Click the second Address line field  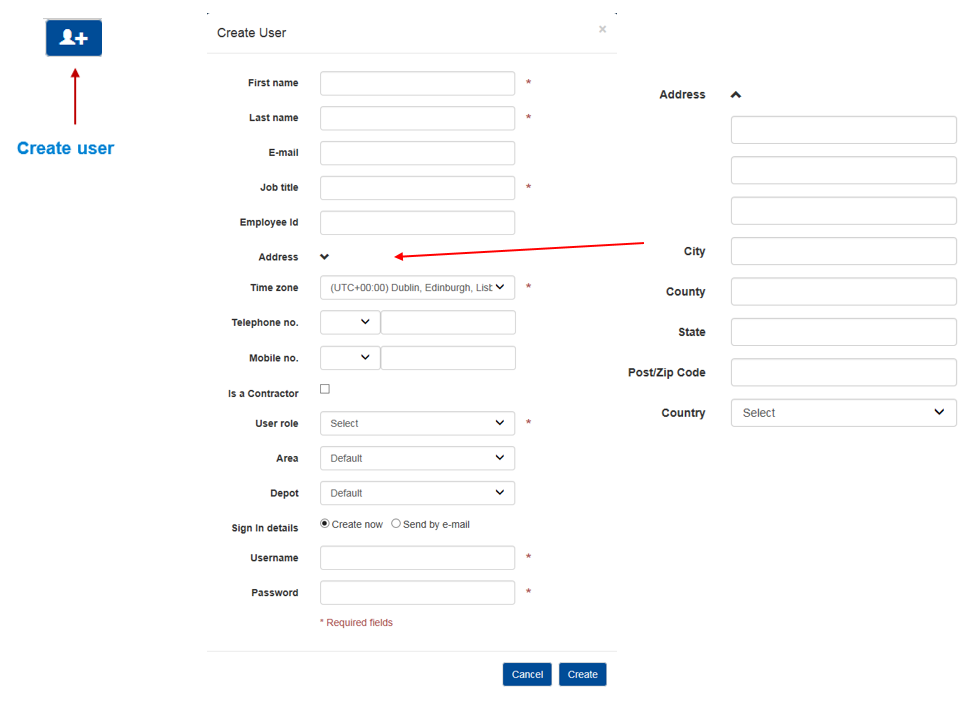[843, 170]
